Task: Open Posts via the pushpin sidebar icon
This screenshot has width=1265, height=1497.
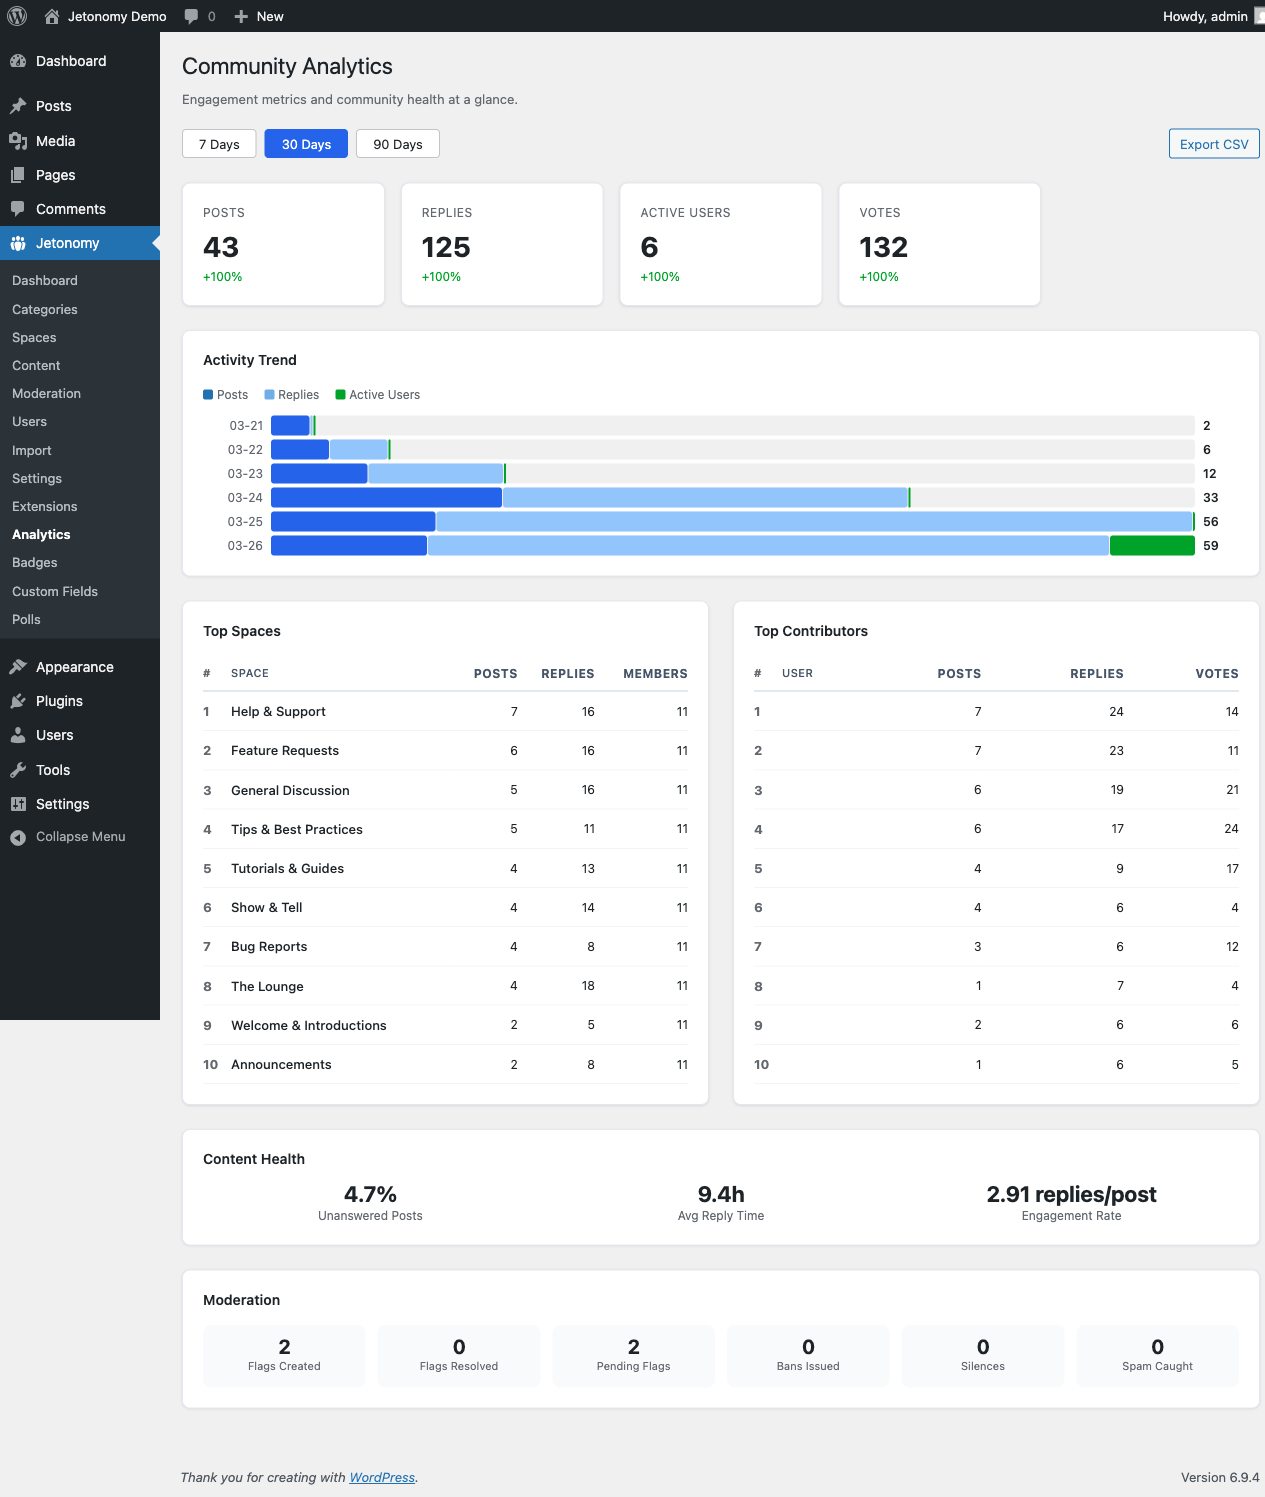Action: 18,106
